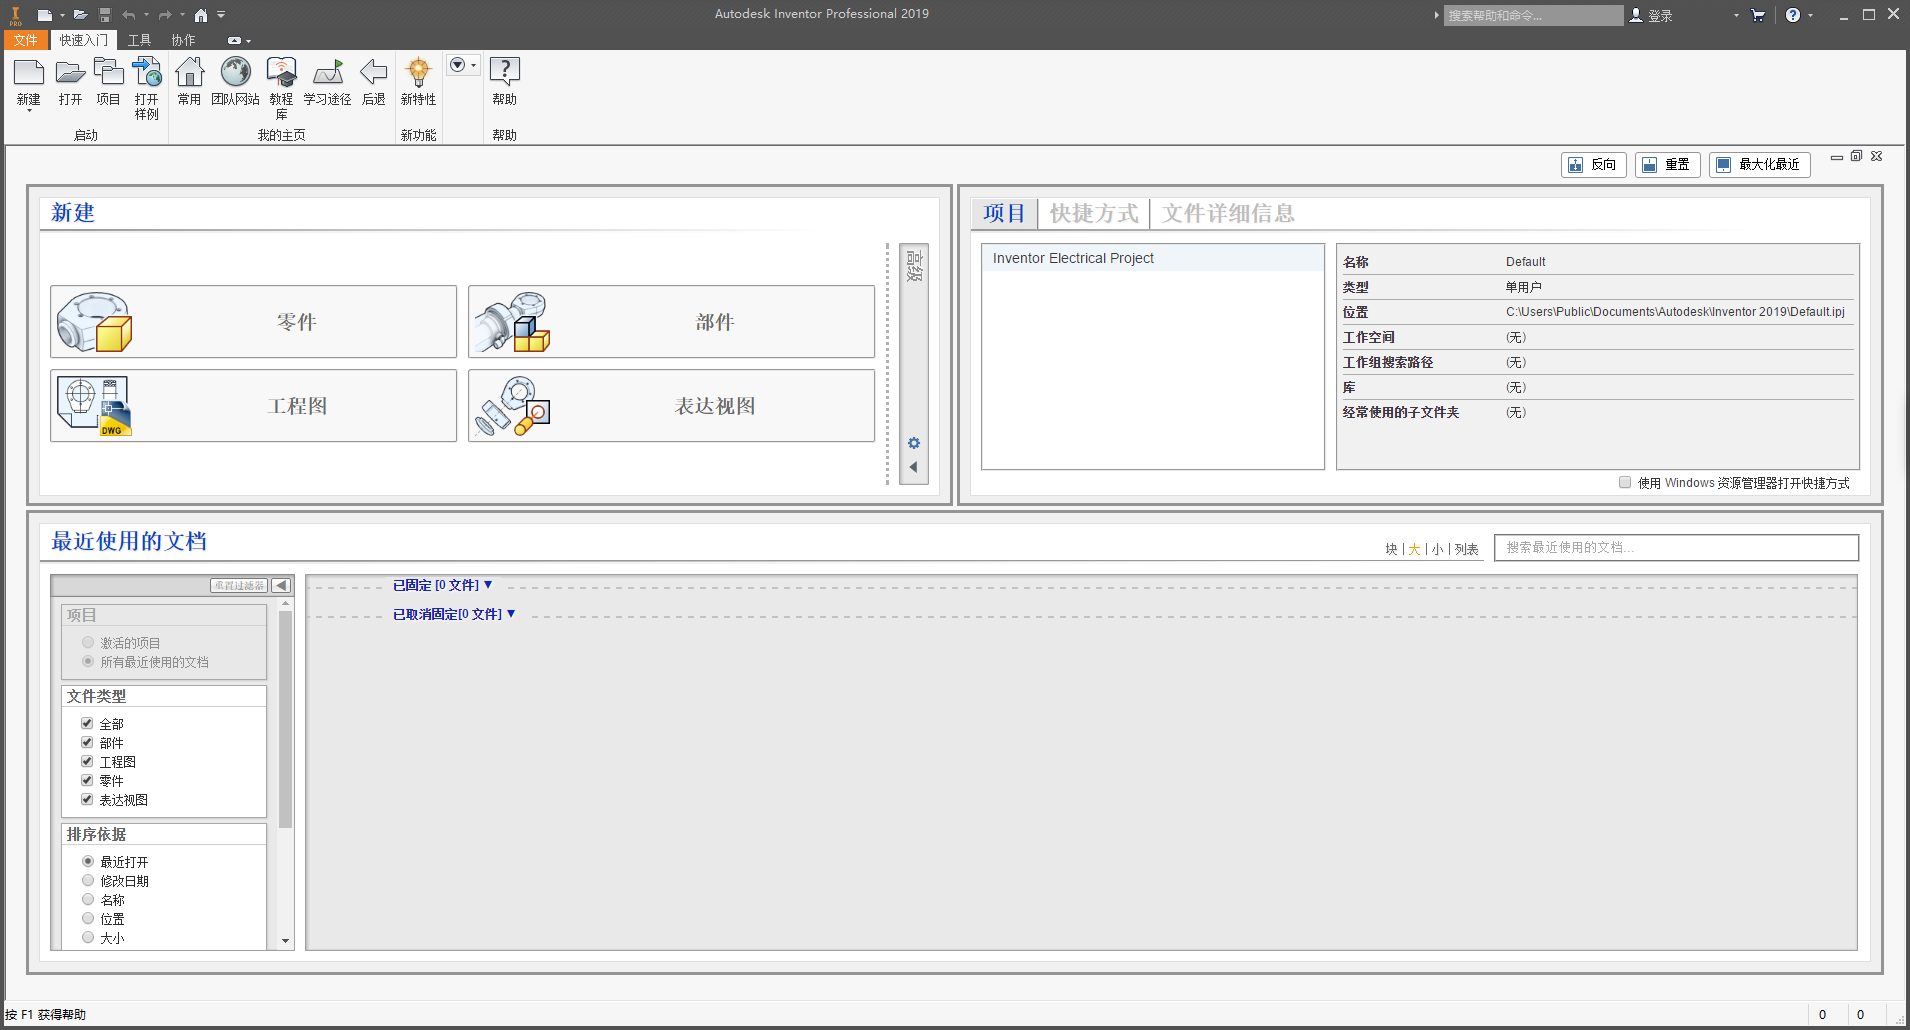The image size is (1910, 1030).
Task: Click the quick access Save icon
Action: [105, 15]
